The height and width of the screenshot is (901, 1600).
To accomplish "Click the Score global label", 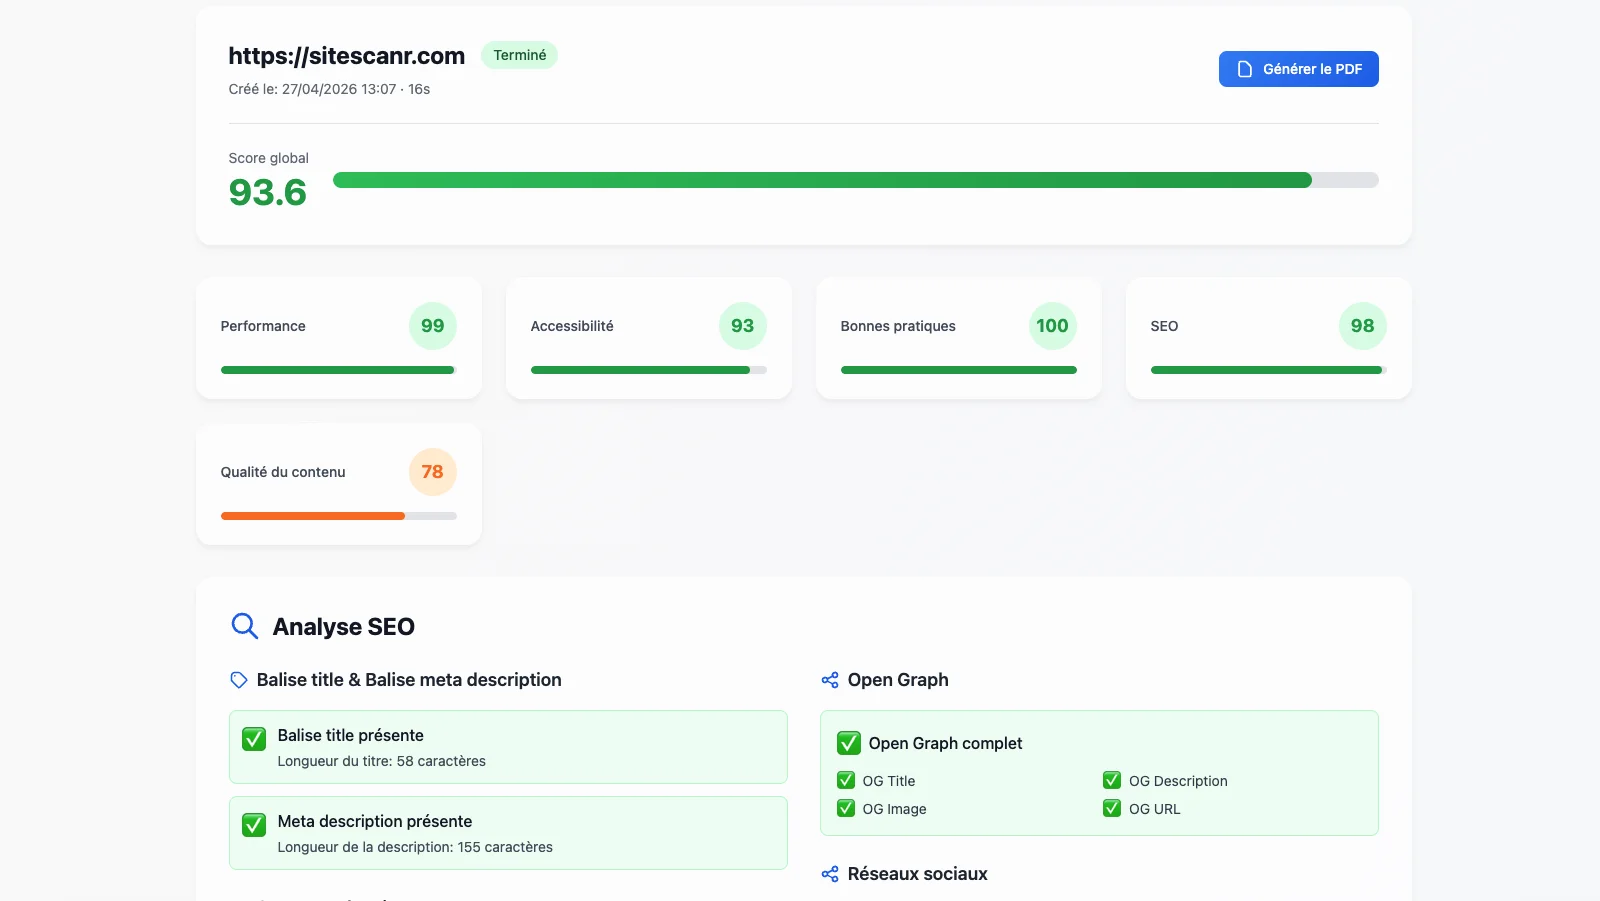I will (268, 158).
